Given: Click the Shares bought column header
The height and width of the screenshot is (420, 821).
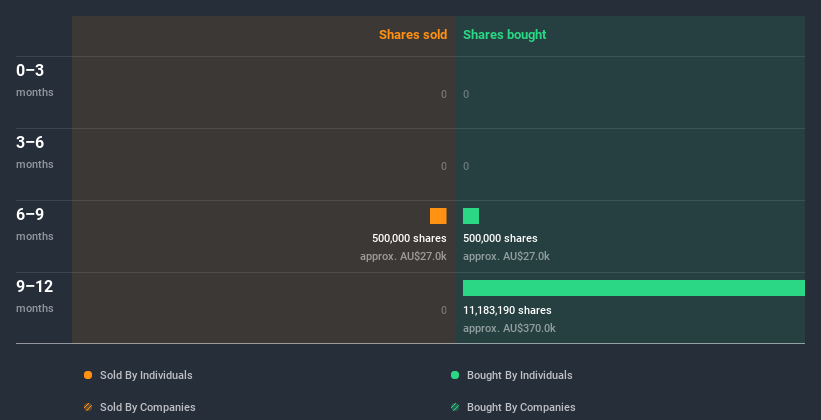Looking at the screenshot, I should click(x=505, y=35).
